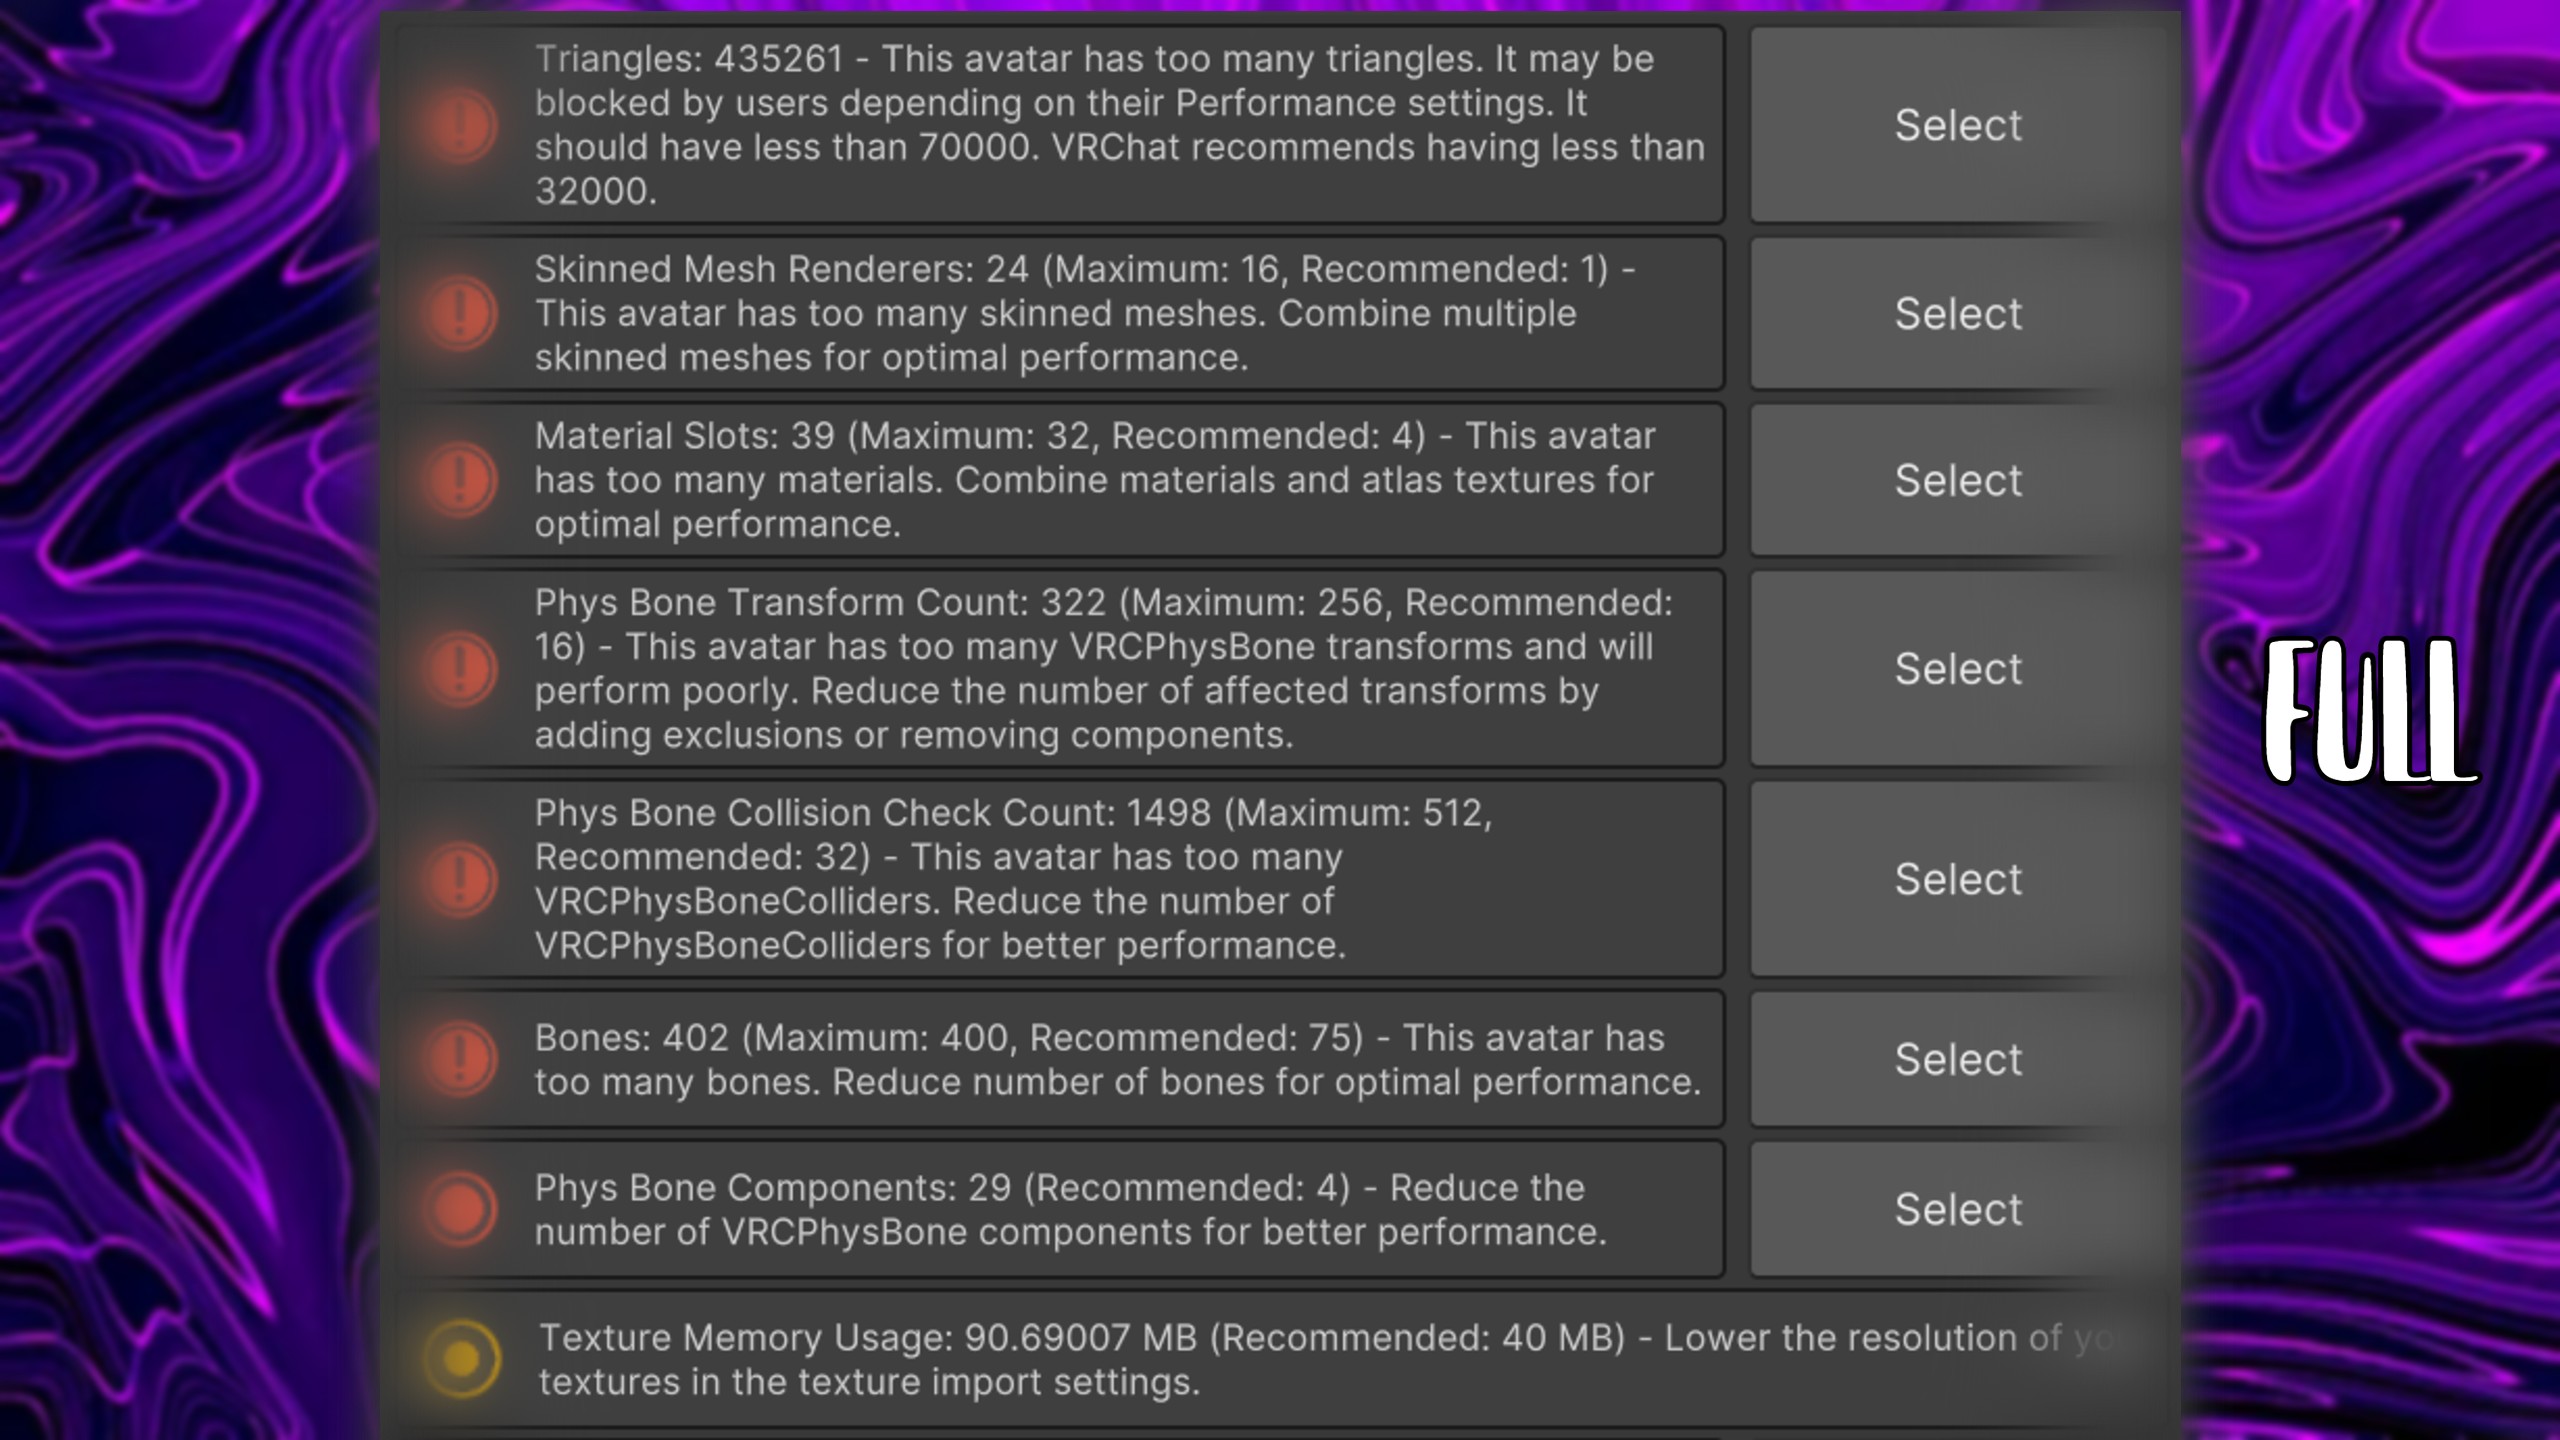Screen dimensions: 2560x1440
Task: Click red circle icon for Phys Bone Components
Action: [460, 1209]
